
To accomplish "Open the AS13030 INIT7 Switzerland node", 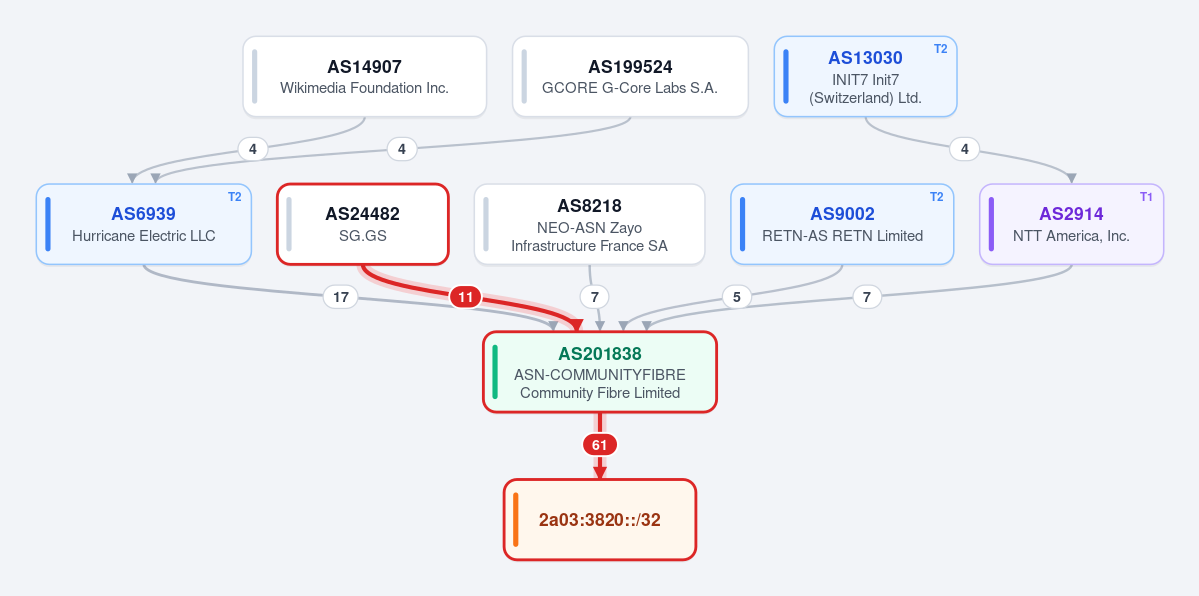I will [866, 77].
